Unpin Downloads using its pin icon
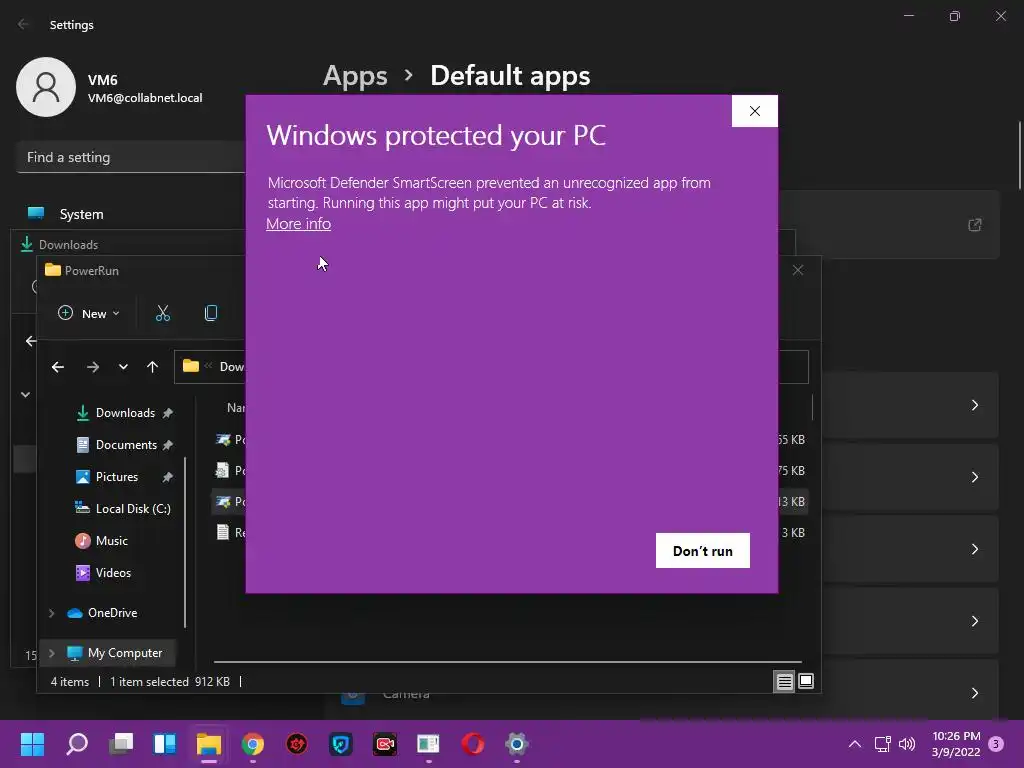Image resolution: width=1024 pixels, height=768 pixels. click(168, 413)
